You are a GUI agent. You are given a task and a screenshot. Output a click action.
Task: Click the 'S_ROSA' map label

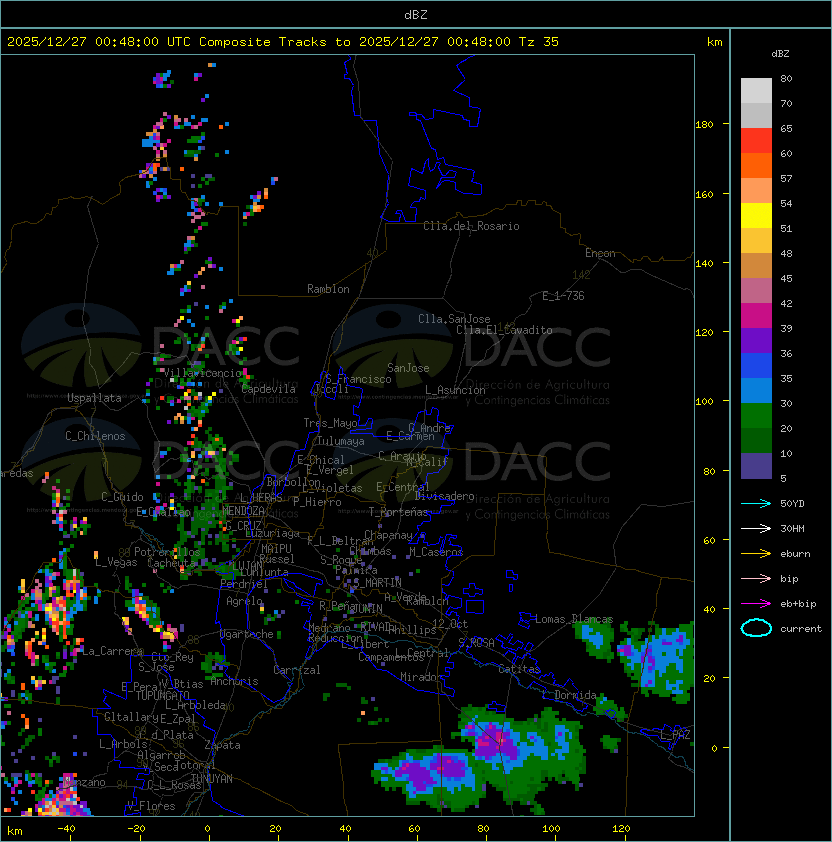tap(476, 643)
